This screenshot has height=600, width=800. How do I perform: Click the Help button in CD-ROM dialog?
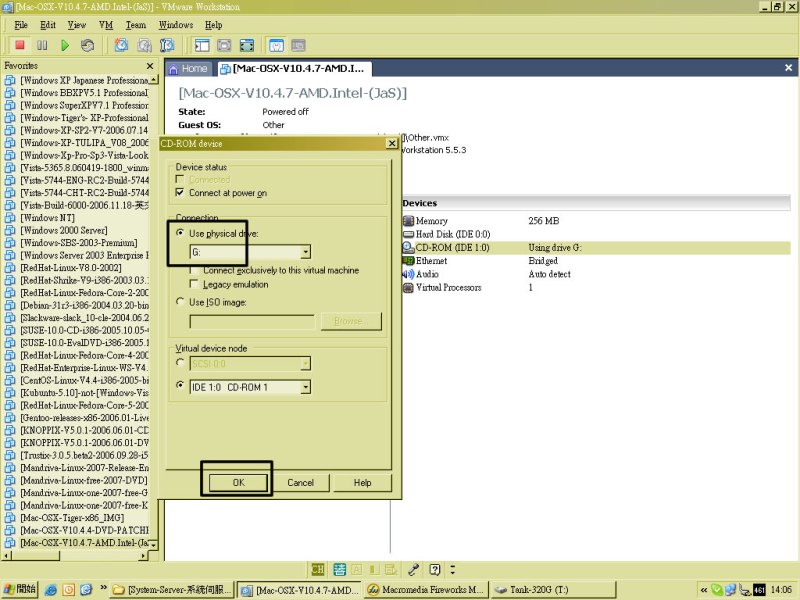363,483
